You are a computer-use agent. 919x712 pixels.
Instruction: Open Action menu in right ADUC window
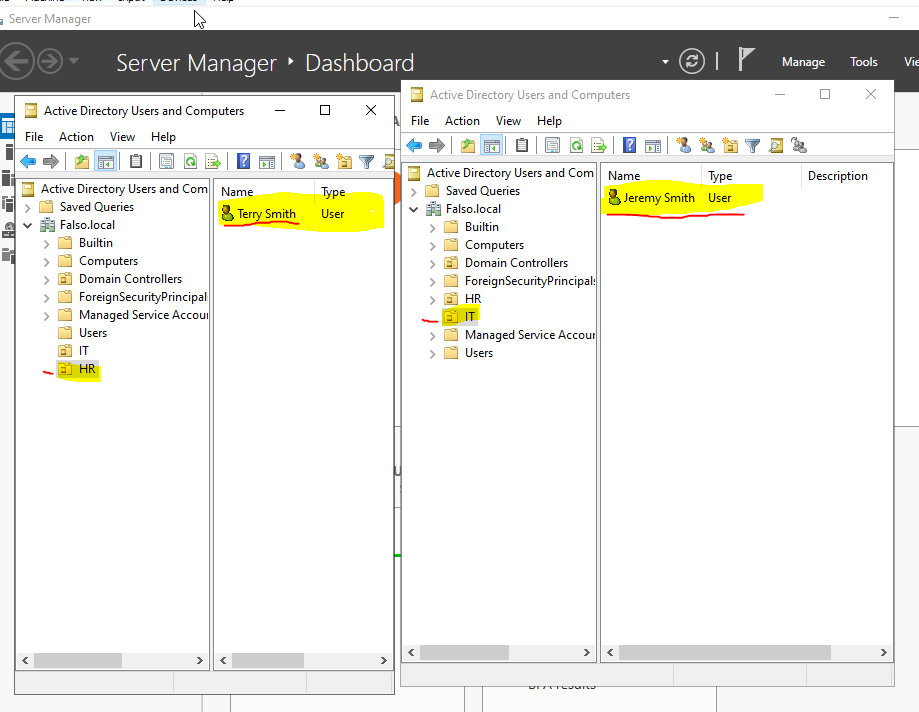(x=462, y=121)
